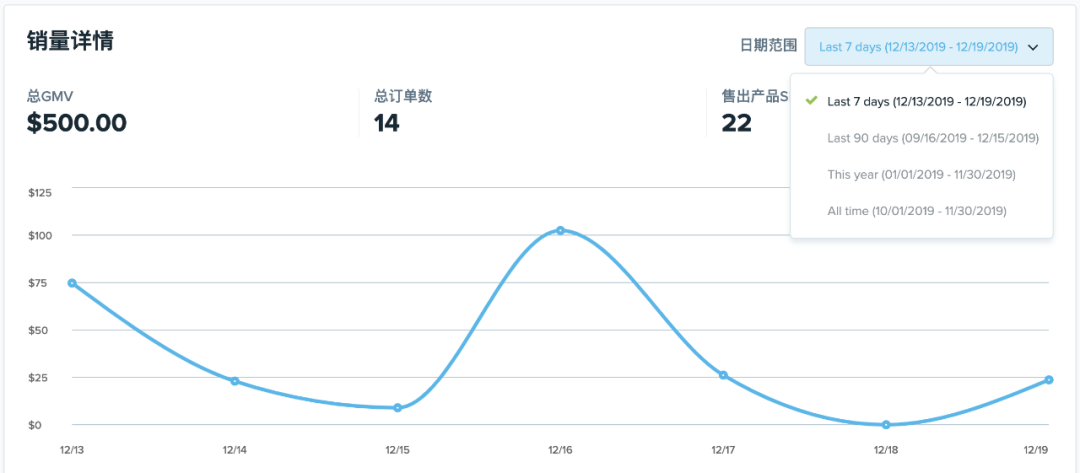
Task: Select the 12/15 data point
Action: (x=397, y=408)
